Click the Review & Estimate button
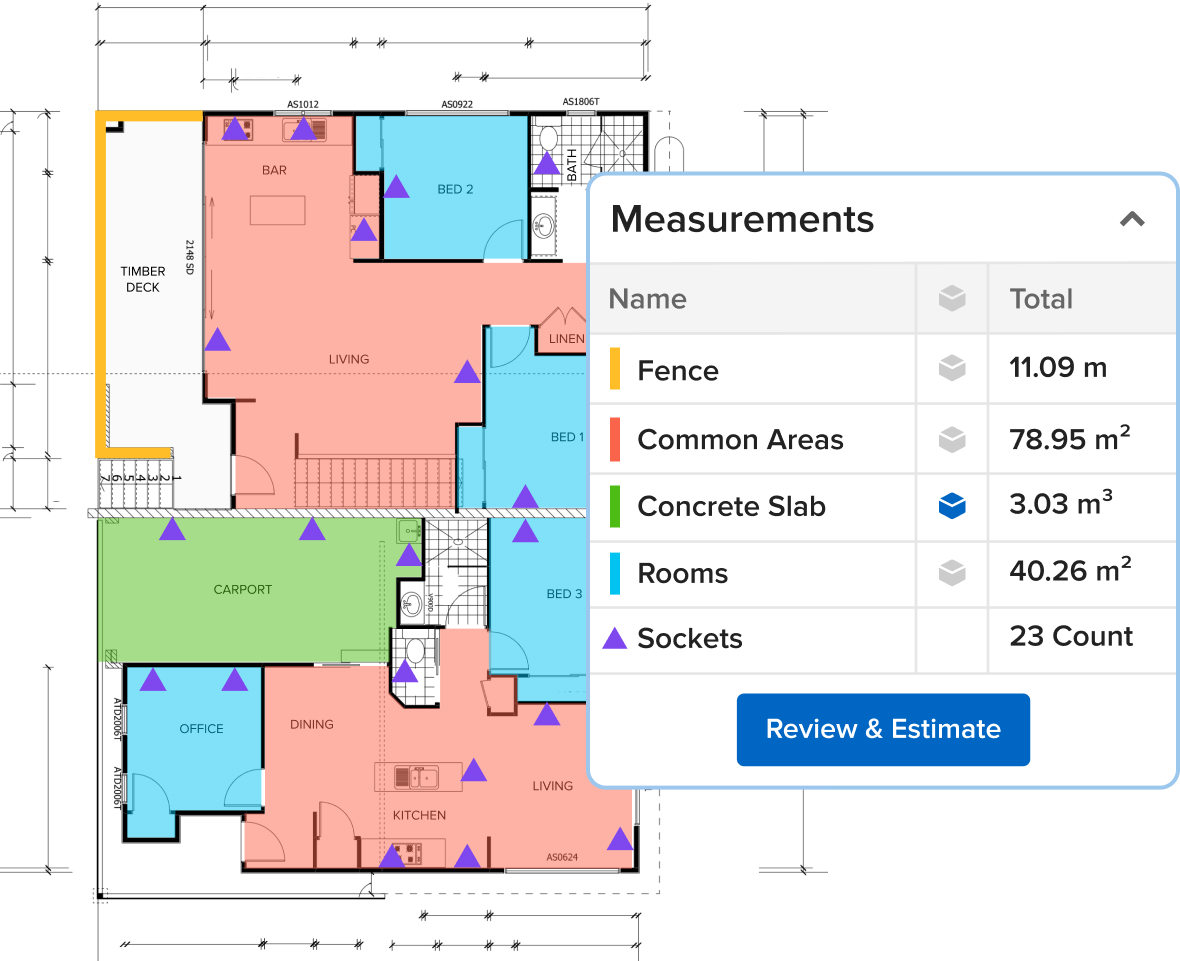Image resolution: width=1180 pixels, height=961 pixels. 883,729
